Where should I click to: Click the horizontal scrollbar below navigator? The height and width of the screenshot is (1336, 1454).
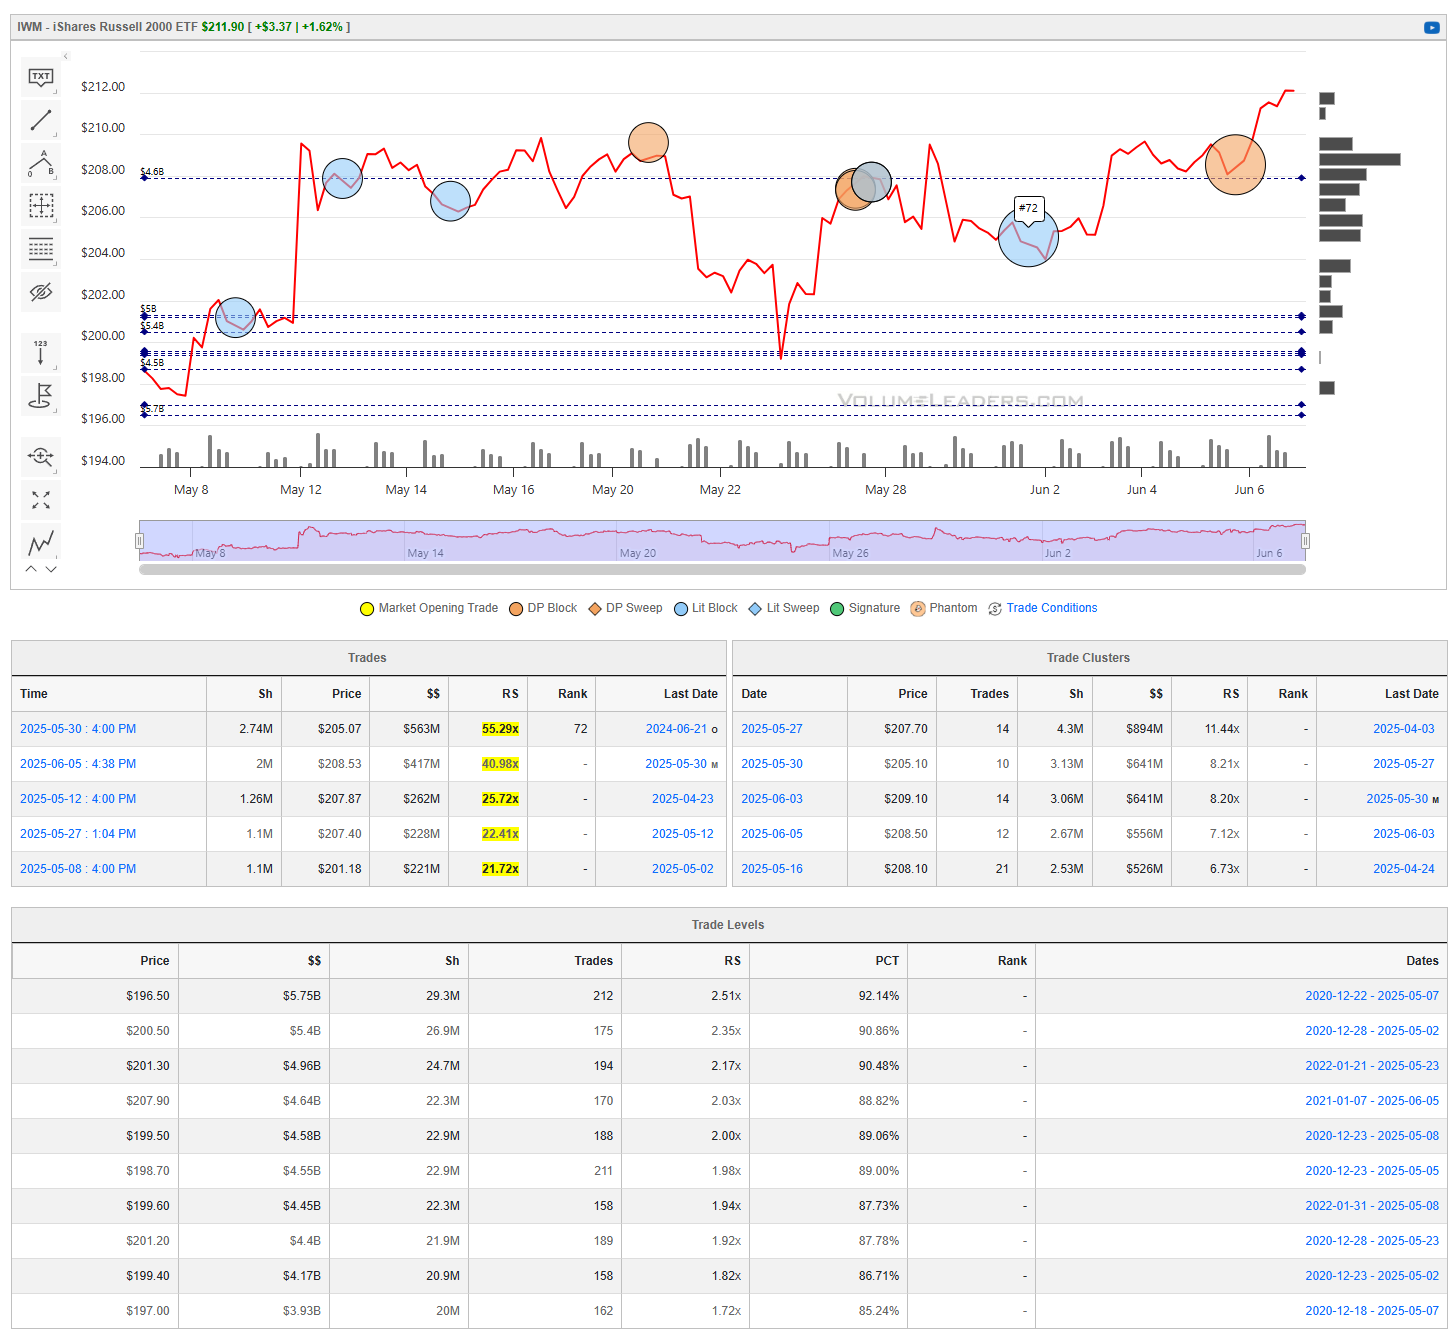[722, 570]
